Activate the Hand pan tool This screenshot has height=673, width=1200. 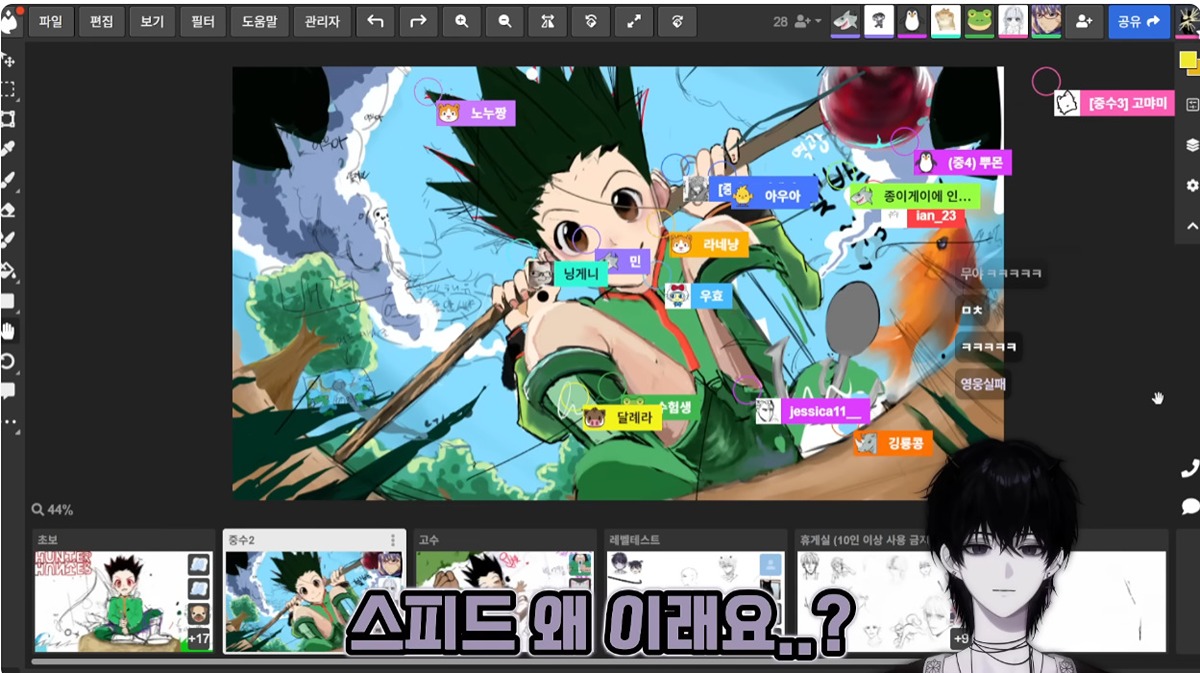click(8, 331)
